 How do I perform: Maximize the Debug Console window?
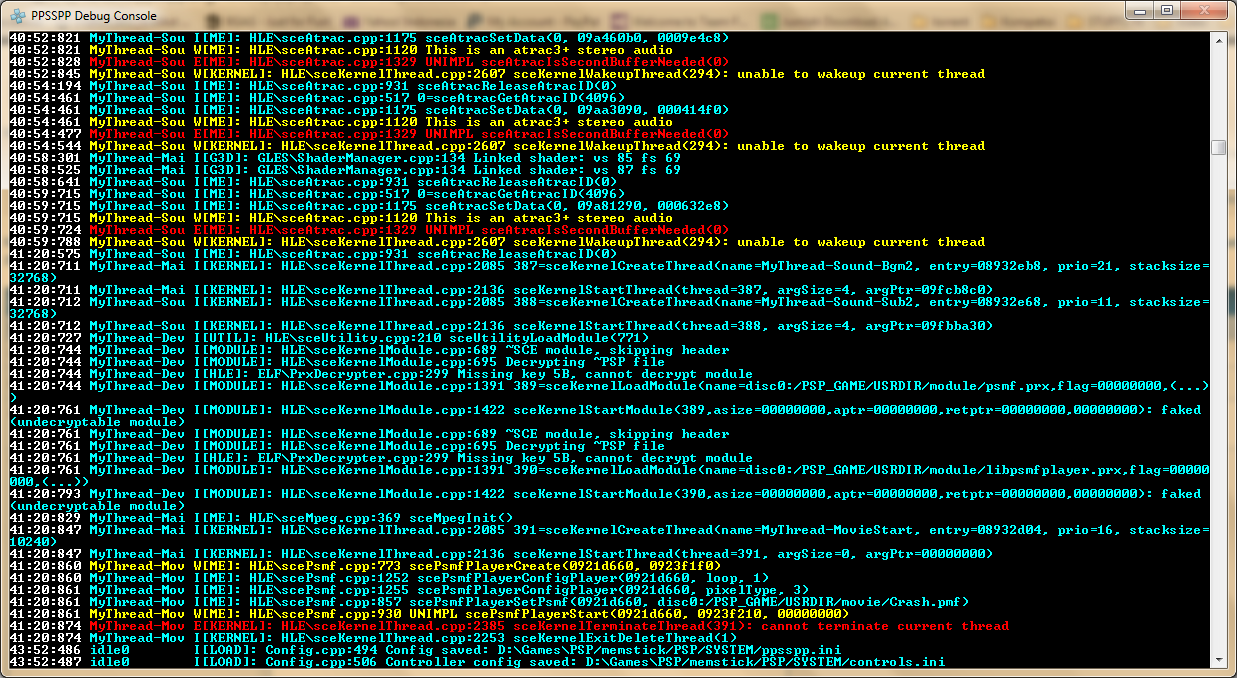coord(1167,11)
